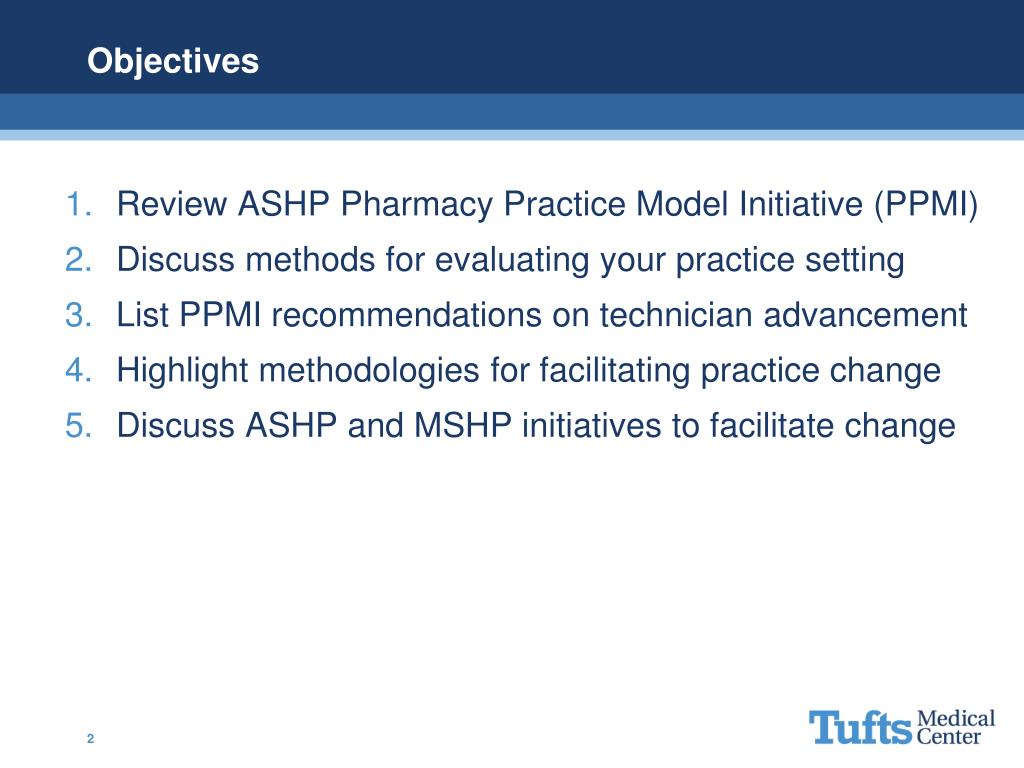Click the Tufts logo wordmark

861,728
